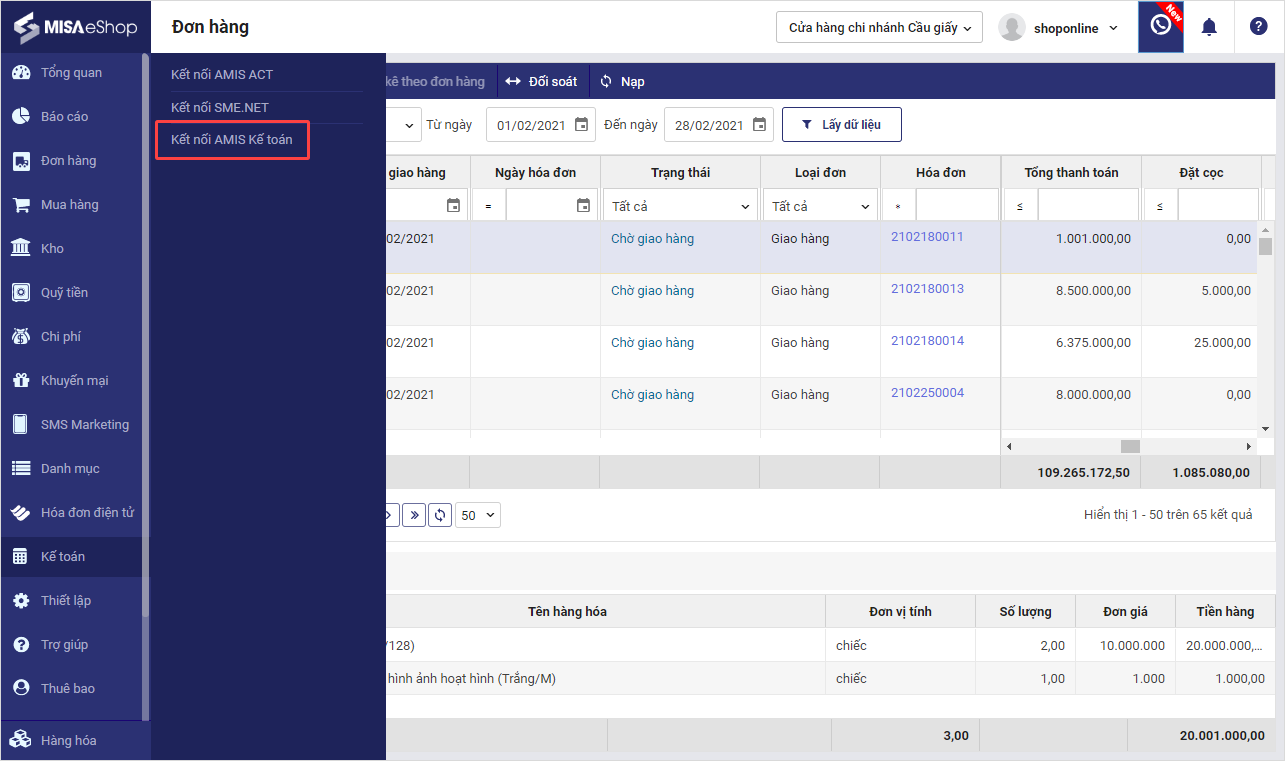Viewport: 1285px width, 761px height.
Task: Click the Đối soát toolbar button
Action: click(x=541, y=81)
